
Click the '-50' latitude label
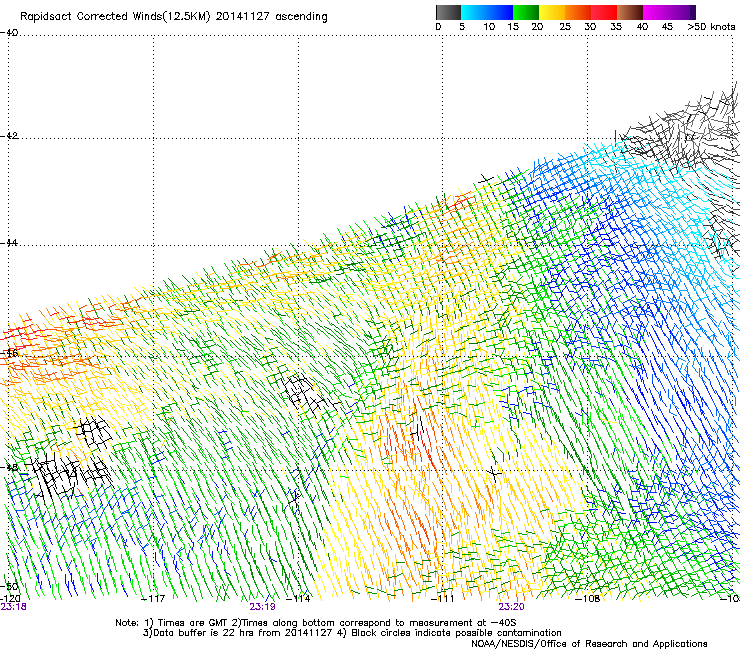pyautogui.click(x=9, y=586)
